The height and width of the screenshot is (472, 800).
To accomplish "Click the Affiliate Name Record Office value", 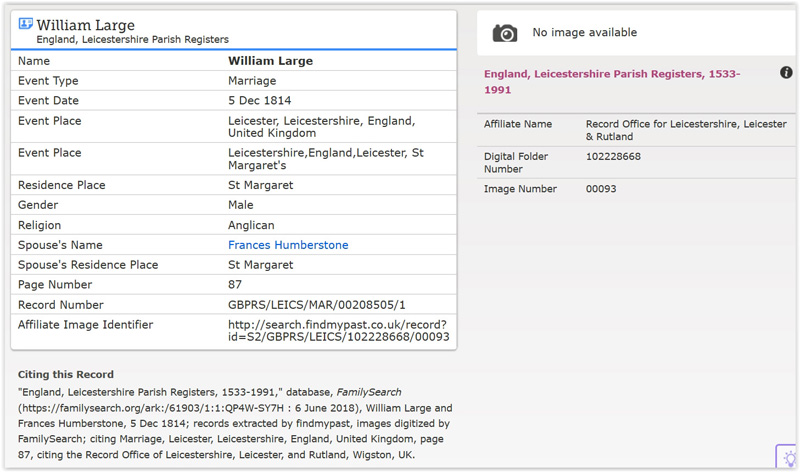I will [x=684, y=130].
